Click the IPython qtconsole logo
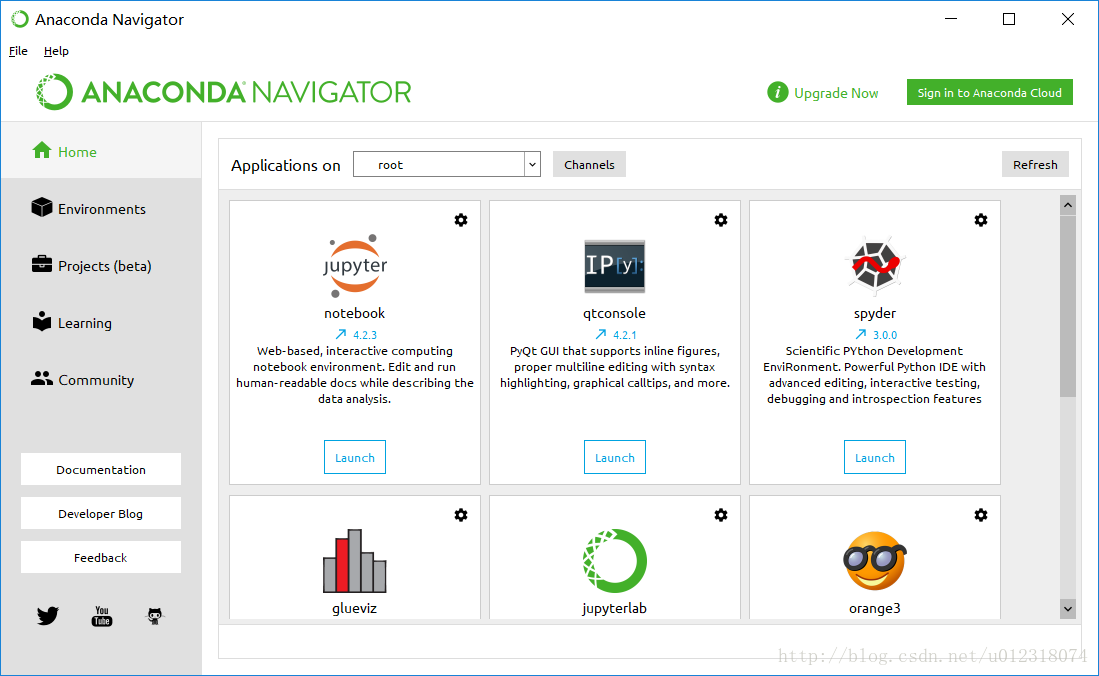Viewport: 1099px width, 676px height. click(615, 266)
